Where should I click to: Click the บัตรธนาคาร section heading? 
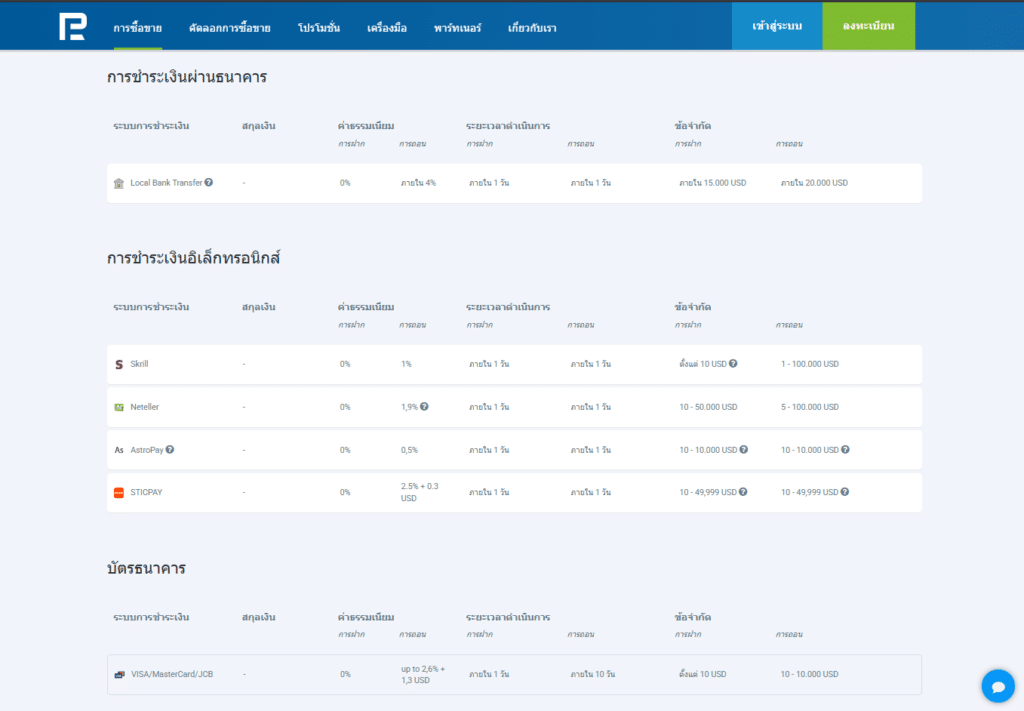(x=146, y=568)
